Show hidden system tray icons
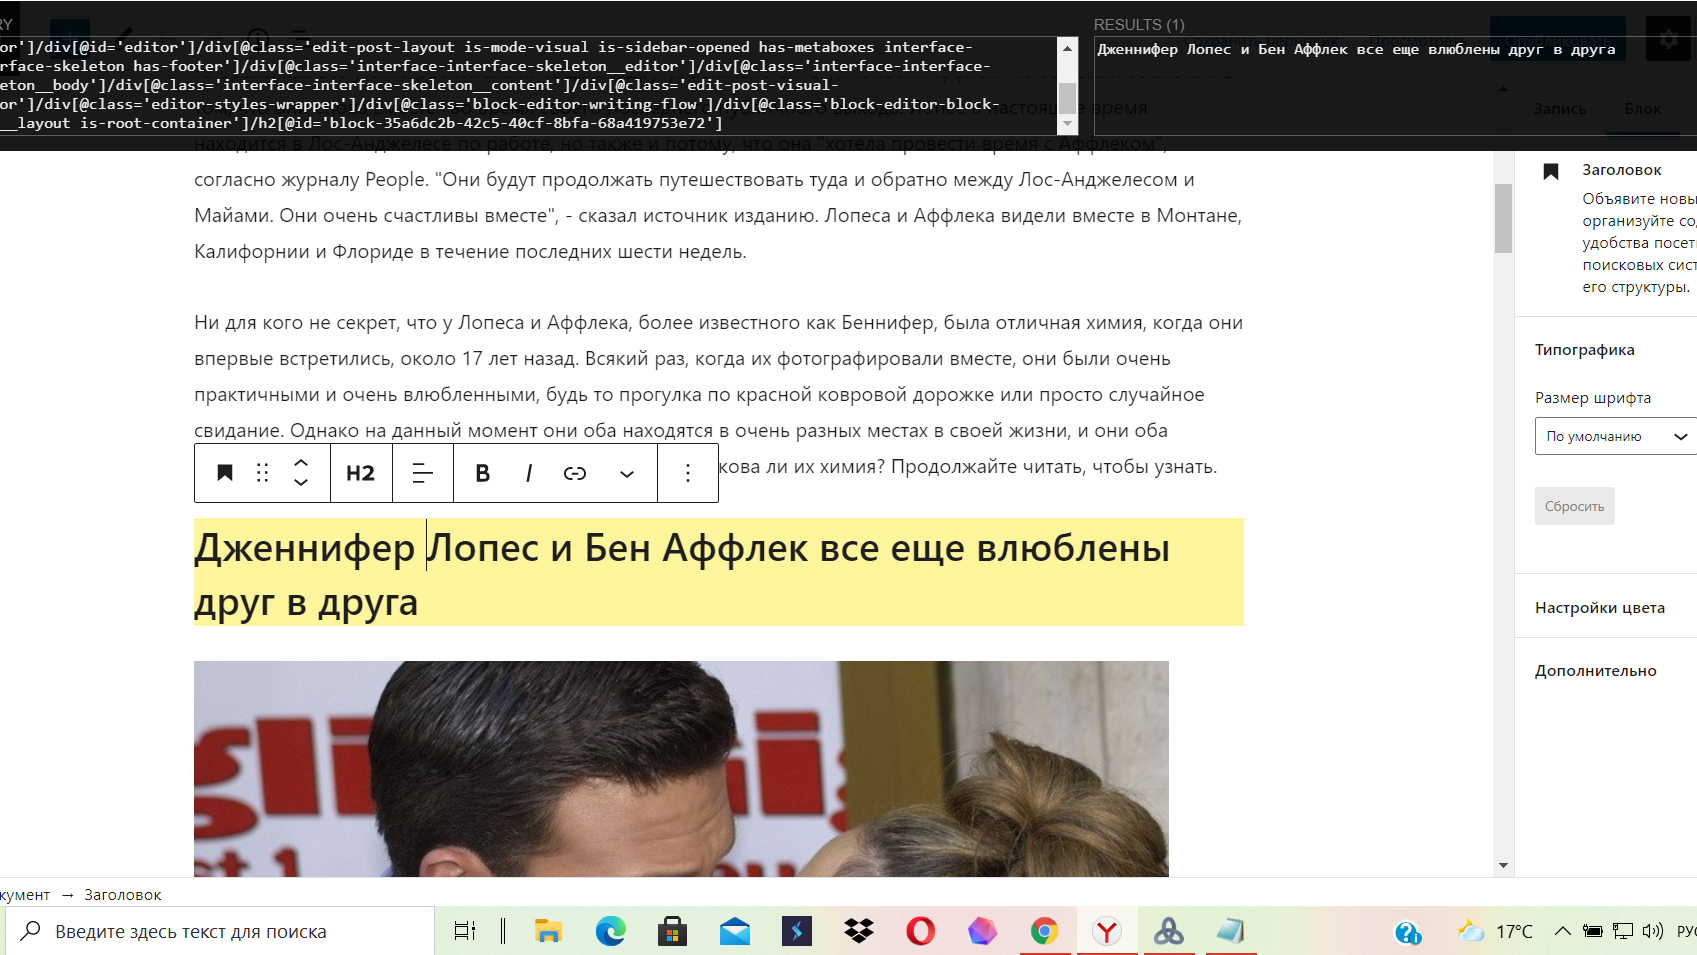The width and height of the screenshot is (1697, 955). (1562, 931)
